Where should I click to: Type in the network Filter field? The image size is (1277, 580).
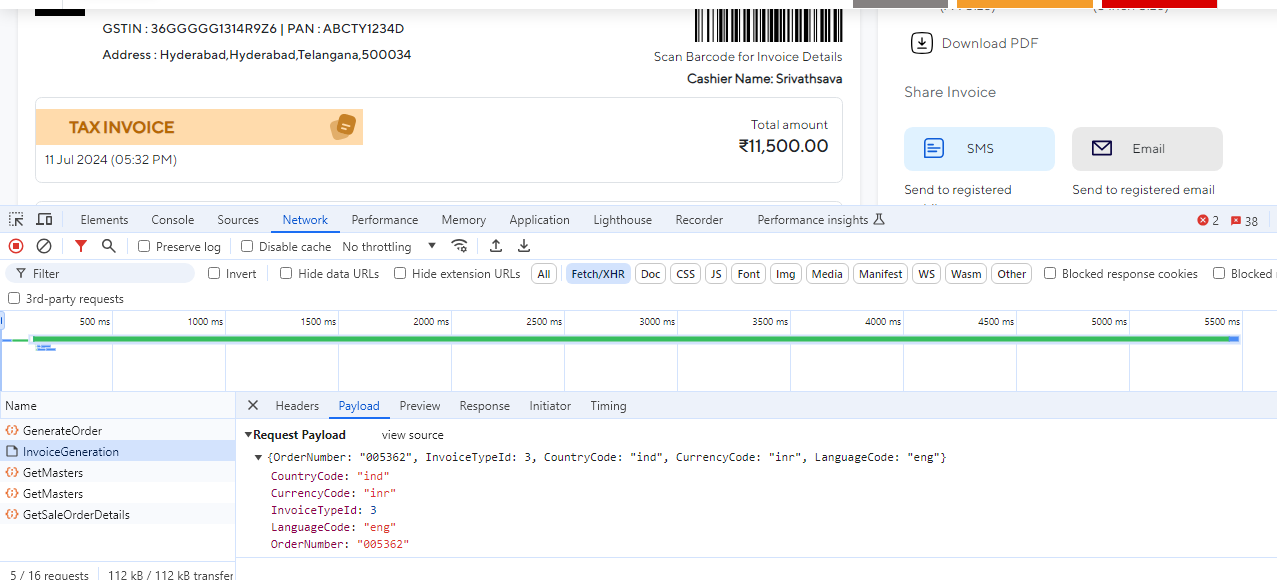[x=108, y=274]
